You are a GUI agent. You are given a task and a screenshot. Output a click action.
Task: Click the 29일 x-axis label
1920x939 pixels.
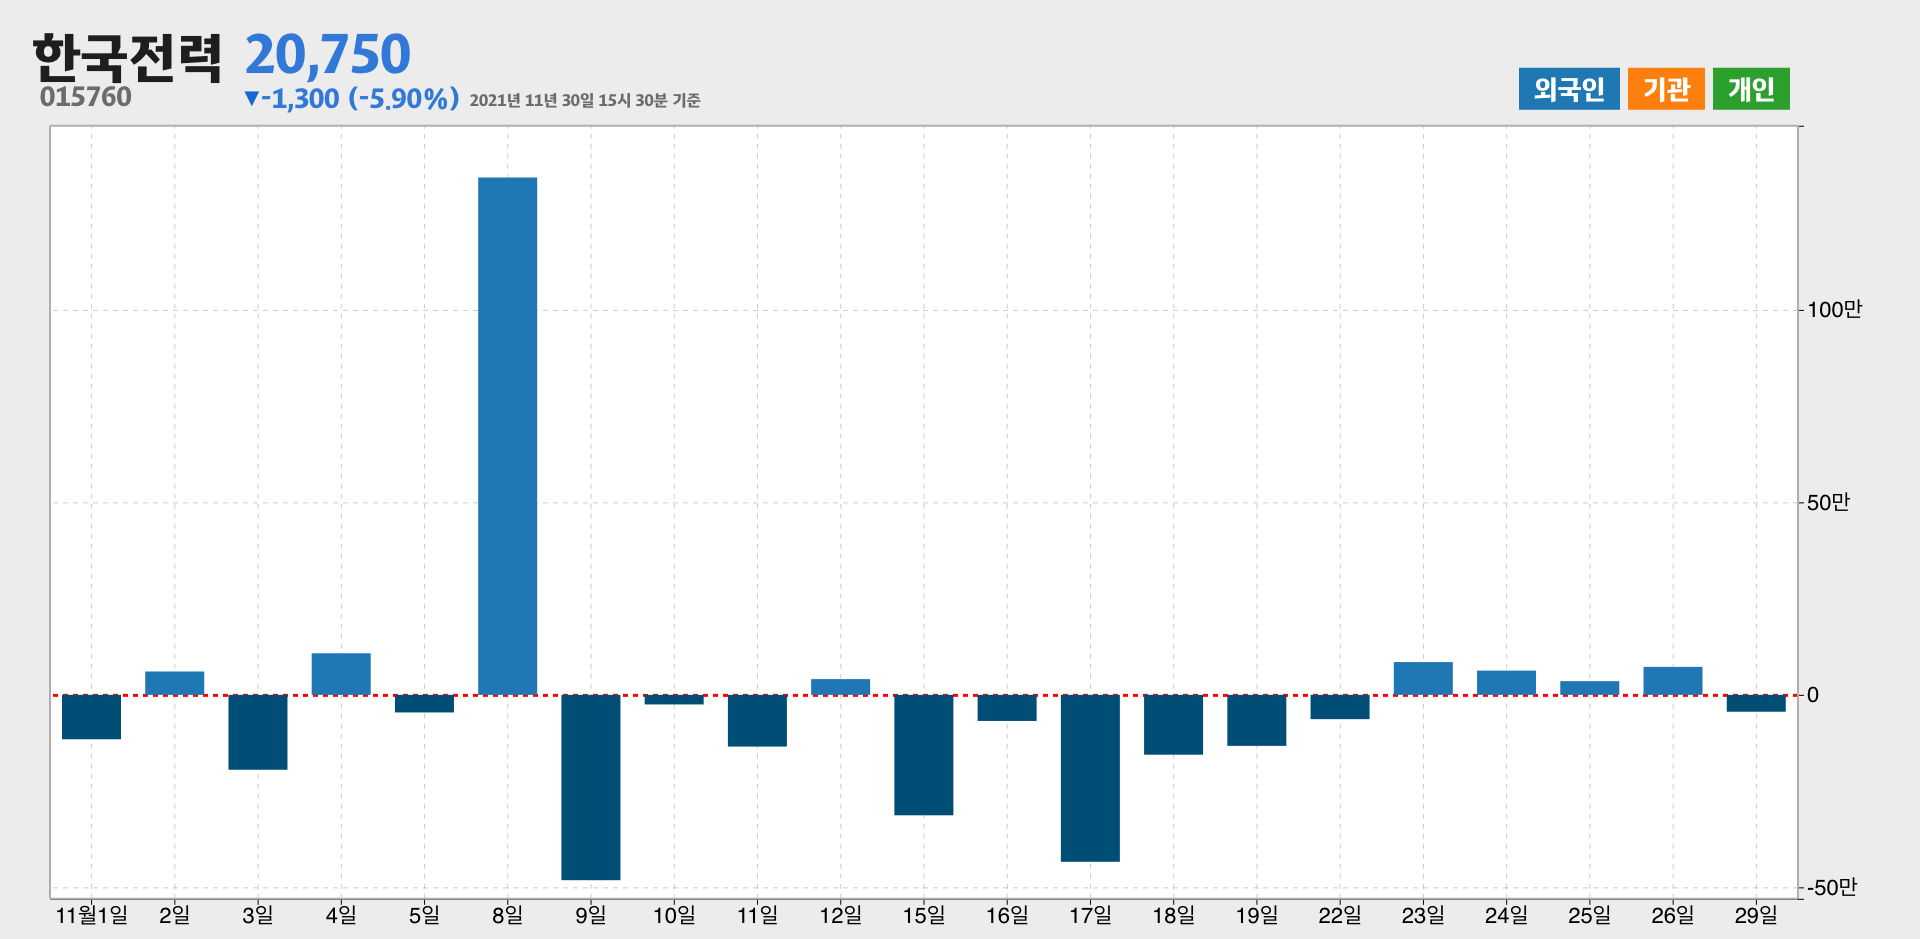click(x=1756, y=915)
